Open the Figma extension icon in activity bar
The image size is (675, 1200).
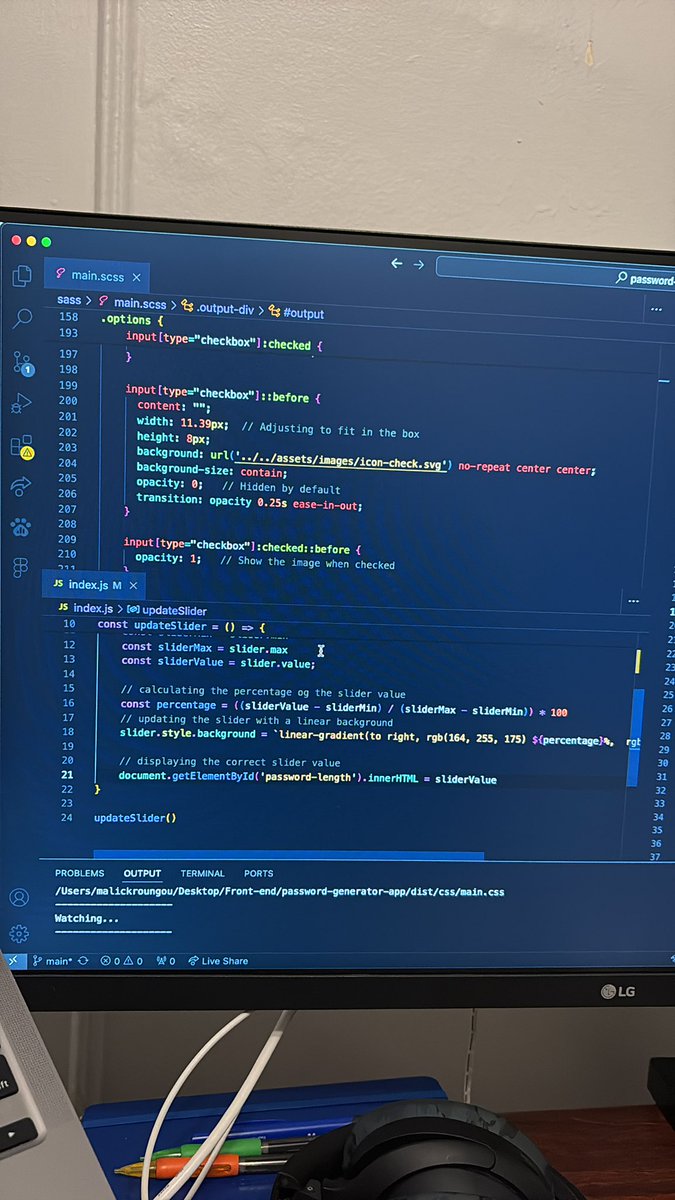coord(19,567)
